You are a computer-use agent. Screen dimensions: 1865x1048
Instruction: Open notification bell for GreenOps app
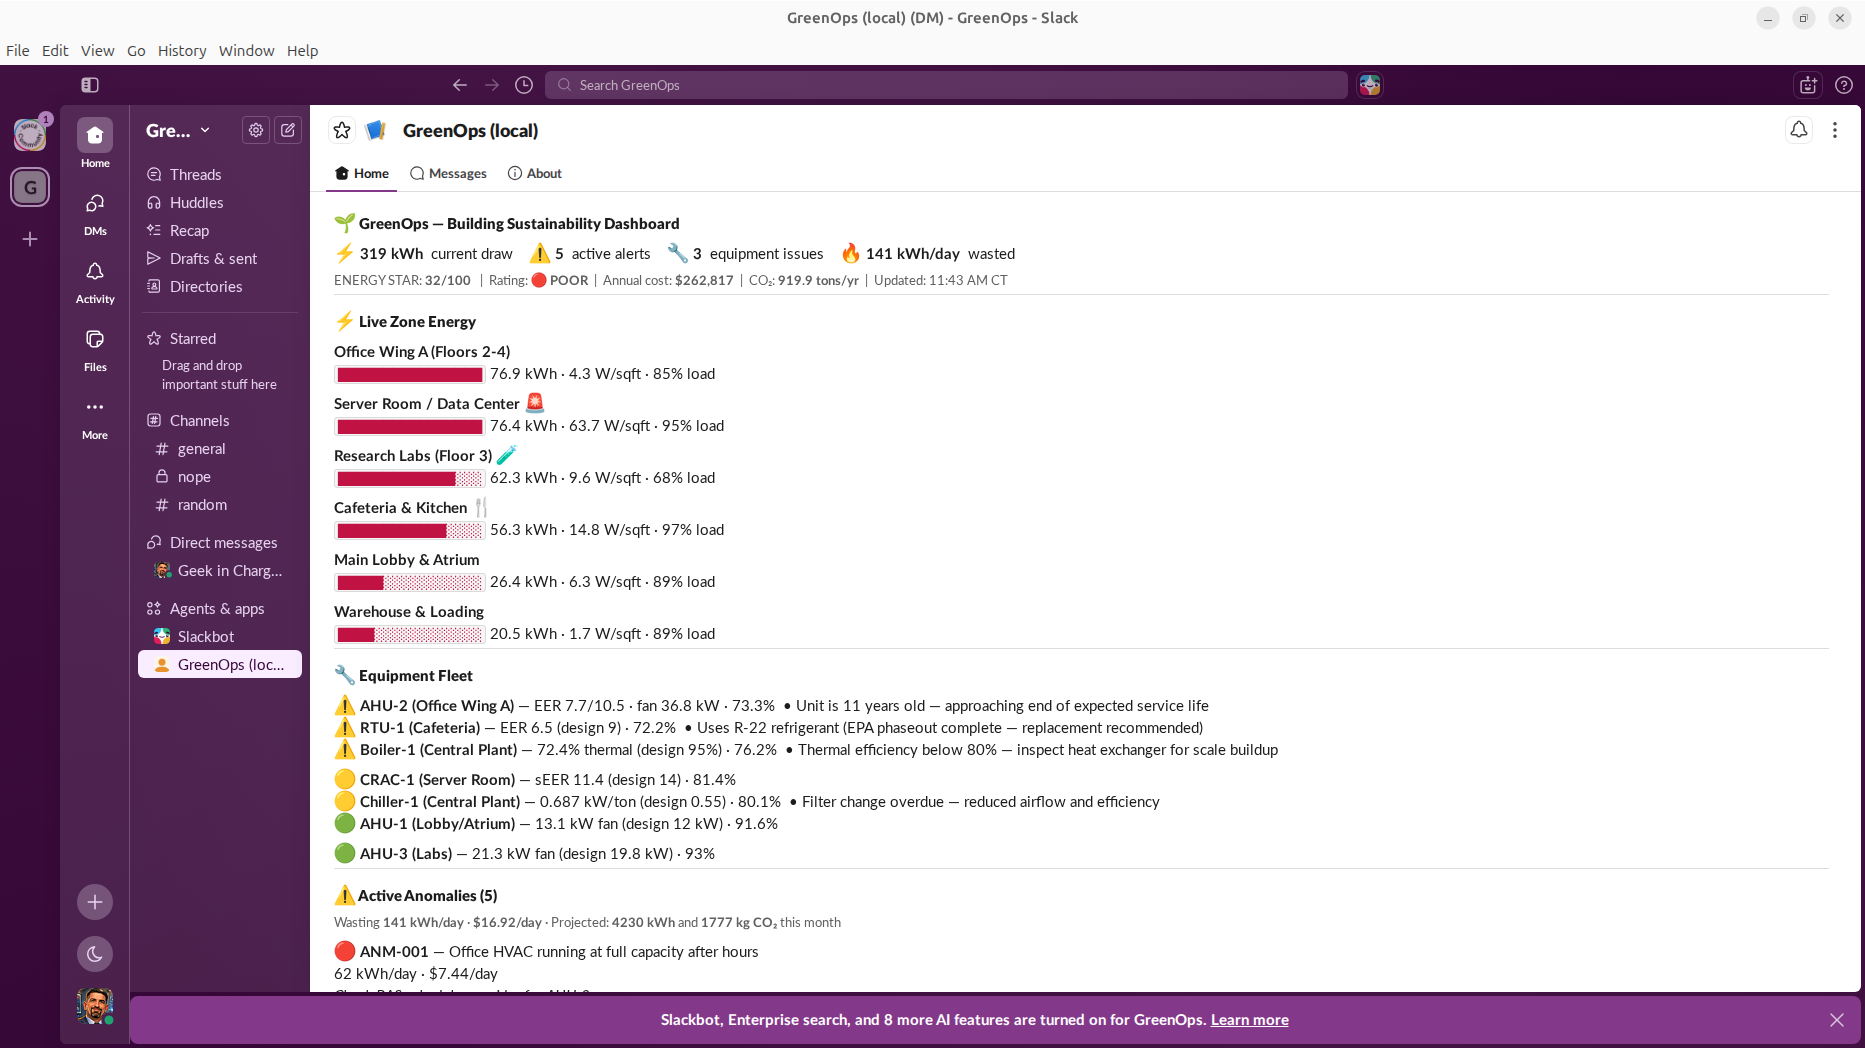tap(1799, 130)
